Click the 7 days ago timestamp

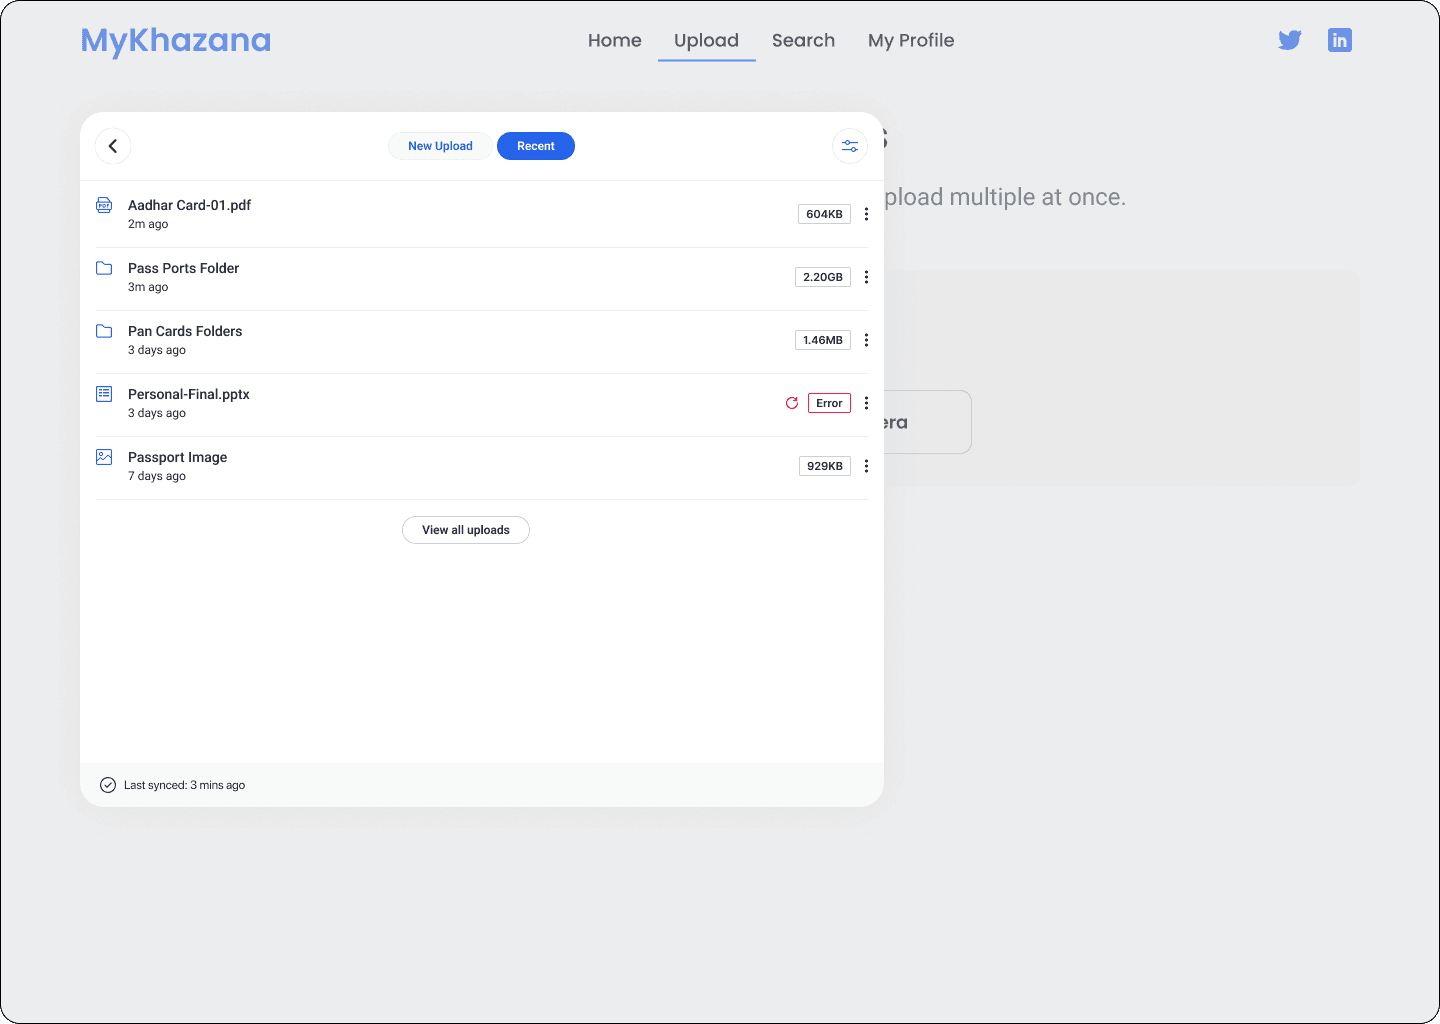157,476
